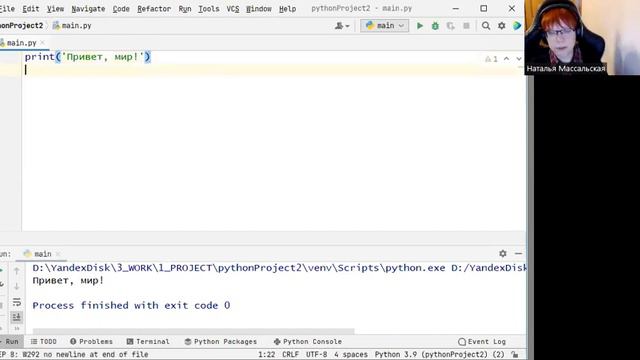Open the Event Log
The width and height of the screenshot is (640, 360).
pyautogui.click(x=482, y=342)
